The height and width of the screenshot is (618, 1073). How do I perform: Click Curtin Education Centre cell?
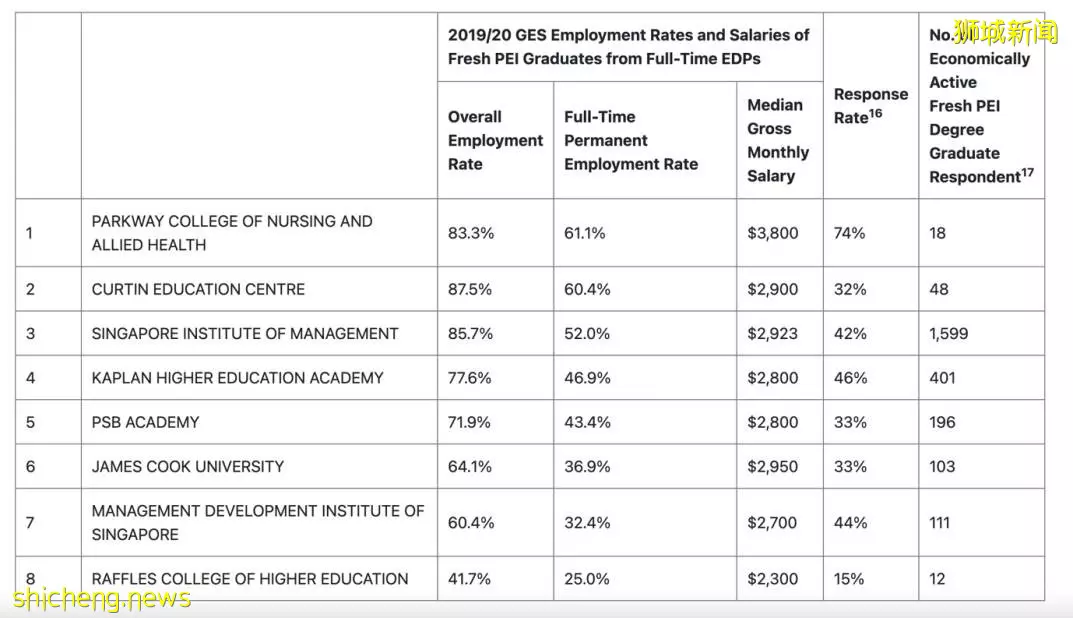pos(198,289)
